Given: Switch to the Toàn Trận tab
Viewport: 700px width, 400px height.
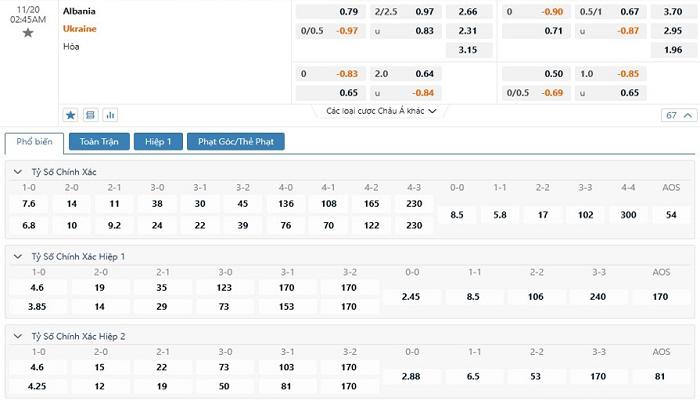Looking at the screenshot, I should pyautogui.click(x=99, y=142).
